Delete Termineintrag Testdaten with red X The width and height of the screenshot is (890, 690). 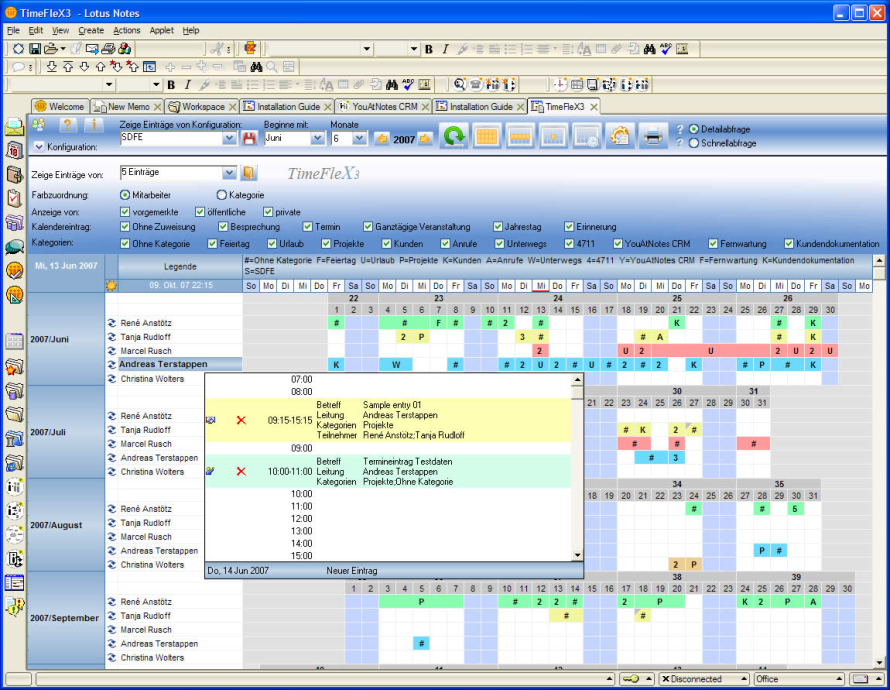coord(241,472)
